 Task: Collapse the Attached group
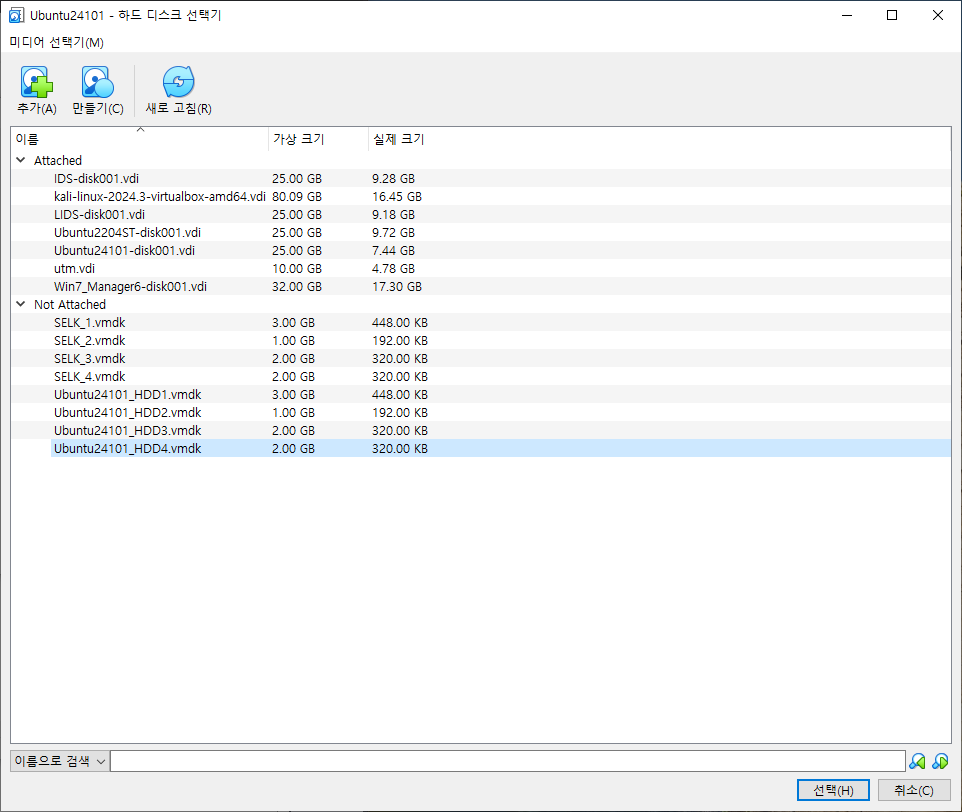[21, 160]
